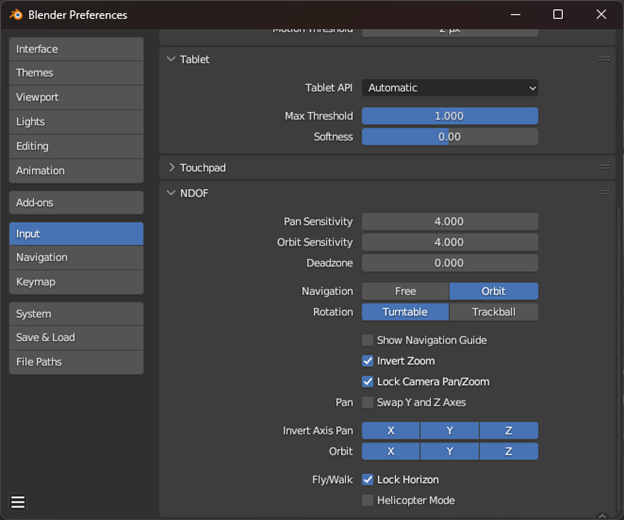Open the Tablet API dropdown
This screenshot has height=520, width=624.
pyautogui.click(x=449, y=88)
